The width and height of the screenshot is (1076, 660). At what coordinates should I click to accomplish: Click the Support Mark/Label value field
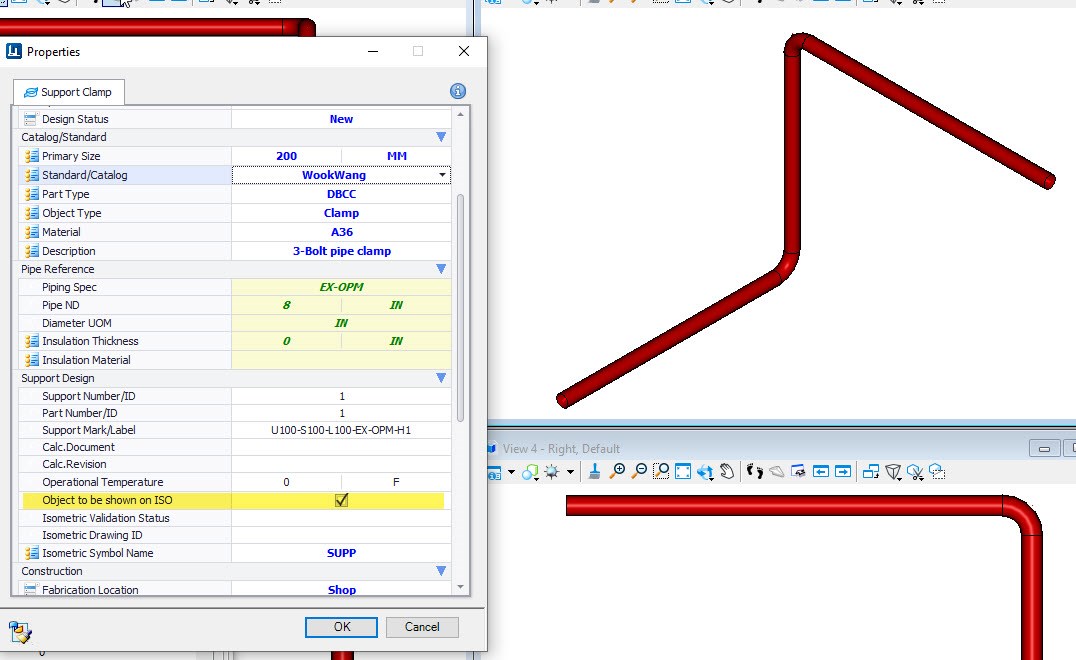pos(341,430)
